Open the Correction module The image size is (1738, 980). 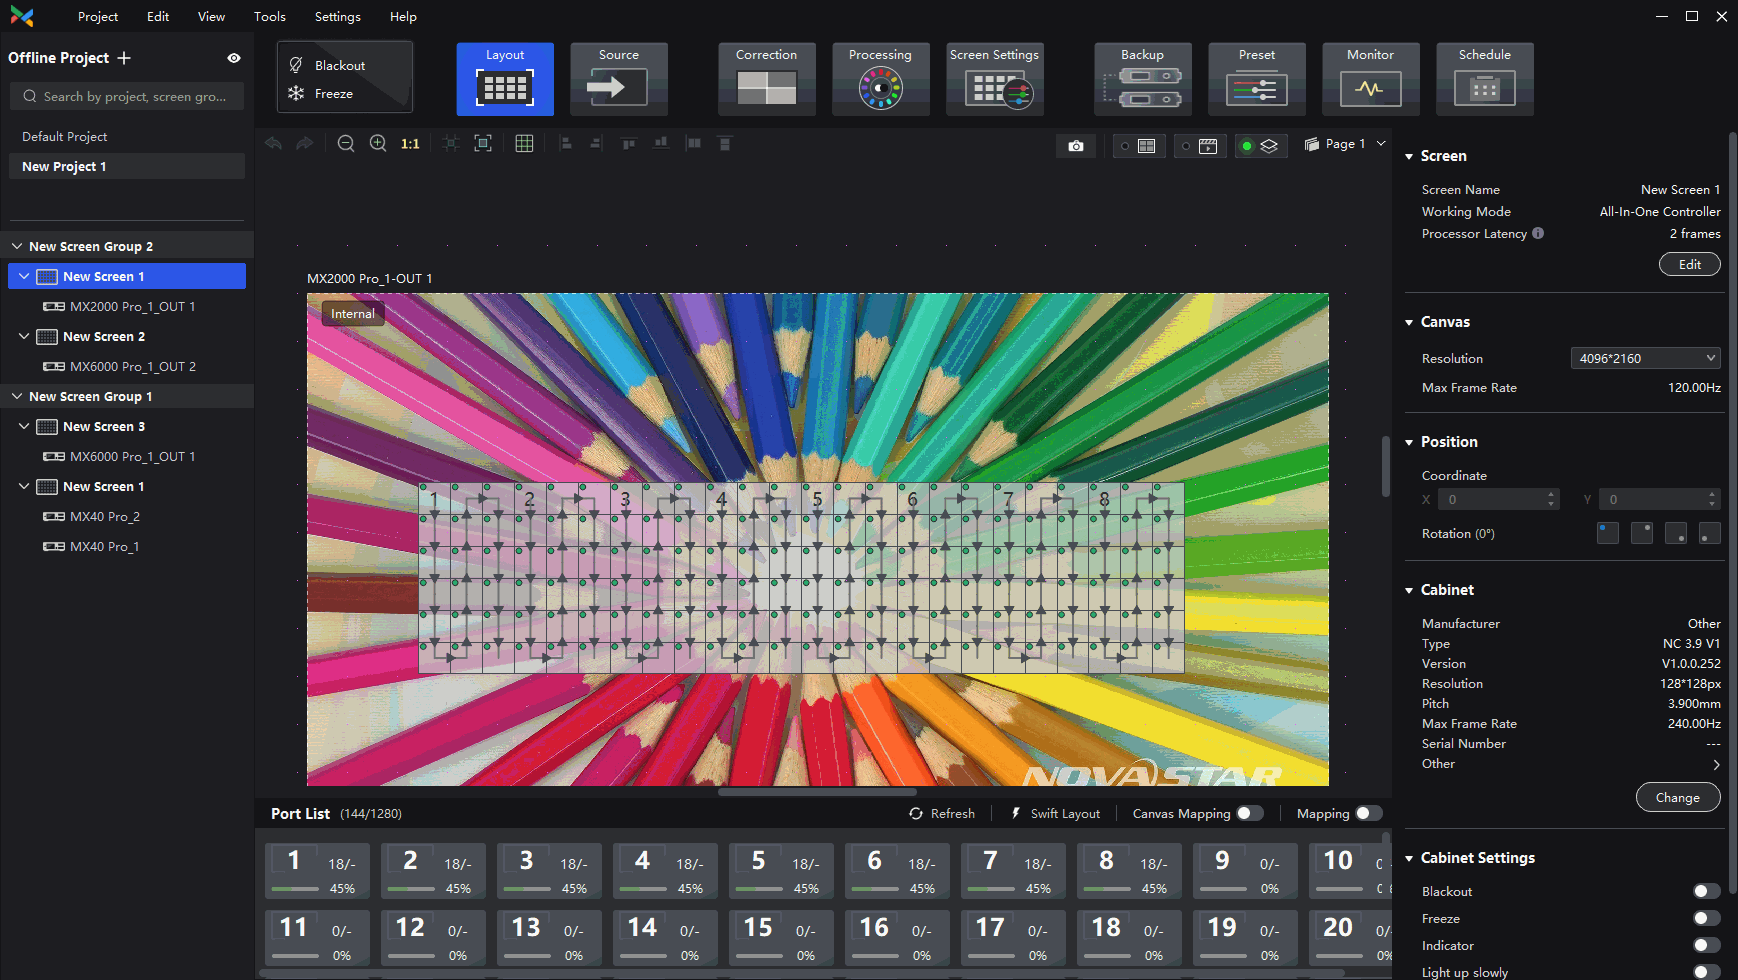tap(767, 79)
